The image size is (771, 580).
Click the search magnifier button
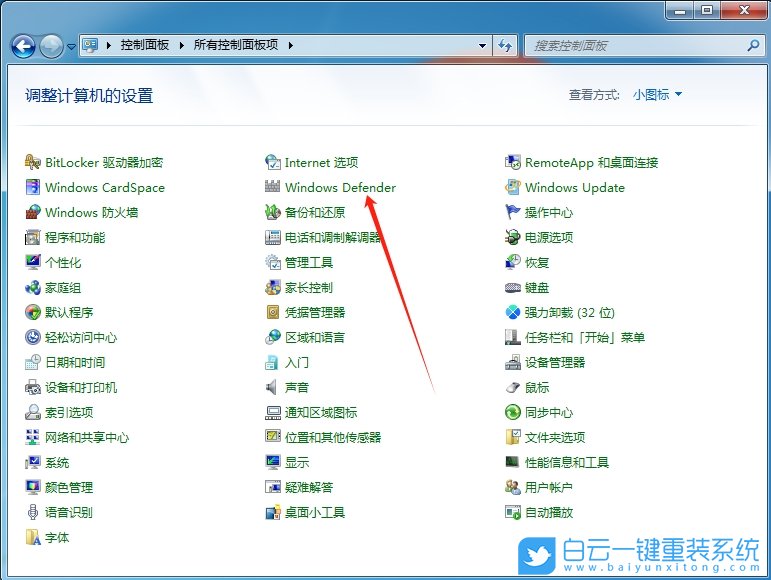click(x=753, y=46)
